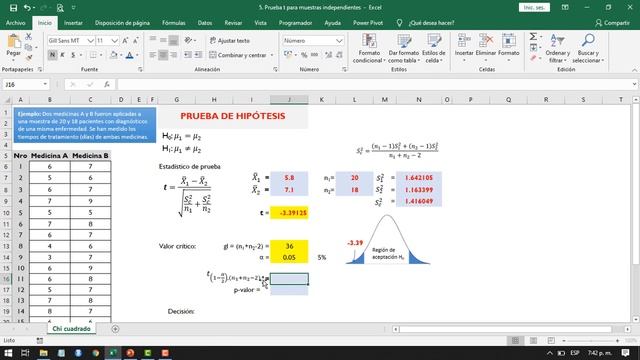Activate the Format Painter brush

[28, 58]
